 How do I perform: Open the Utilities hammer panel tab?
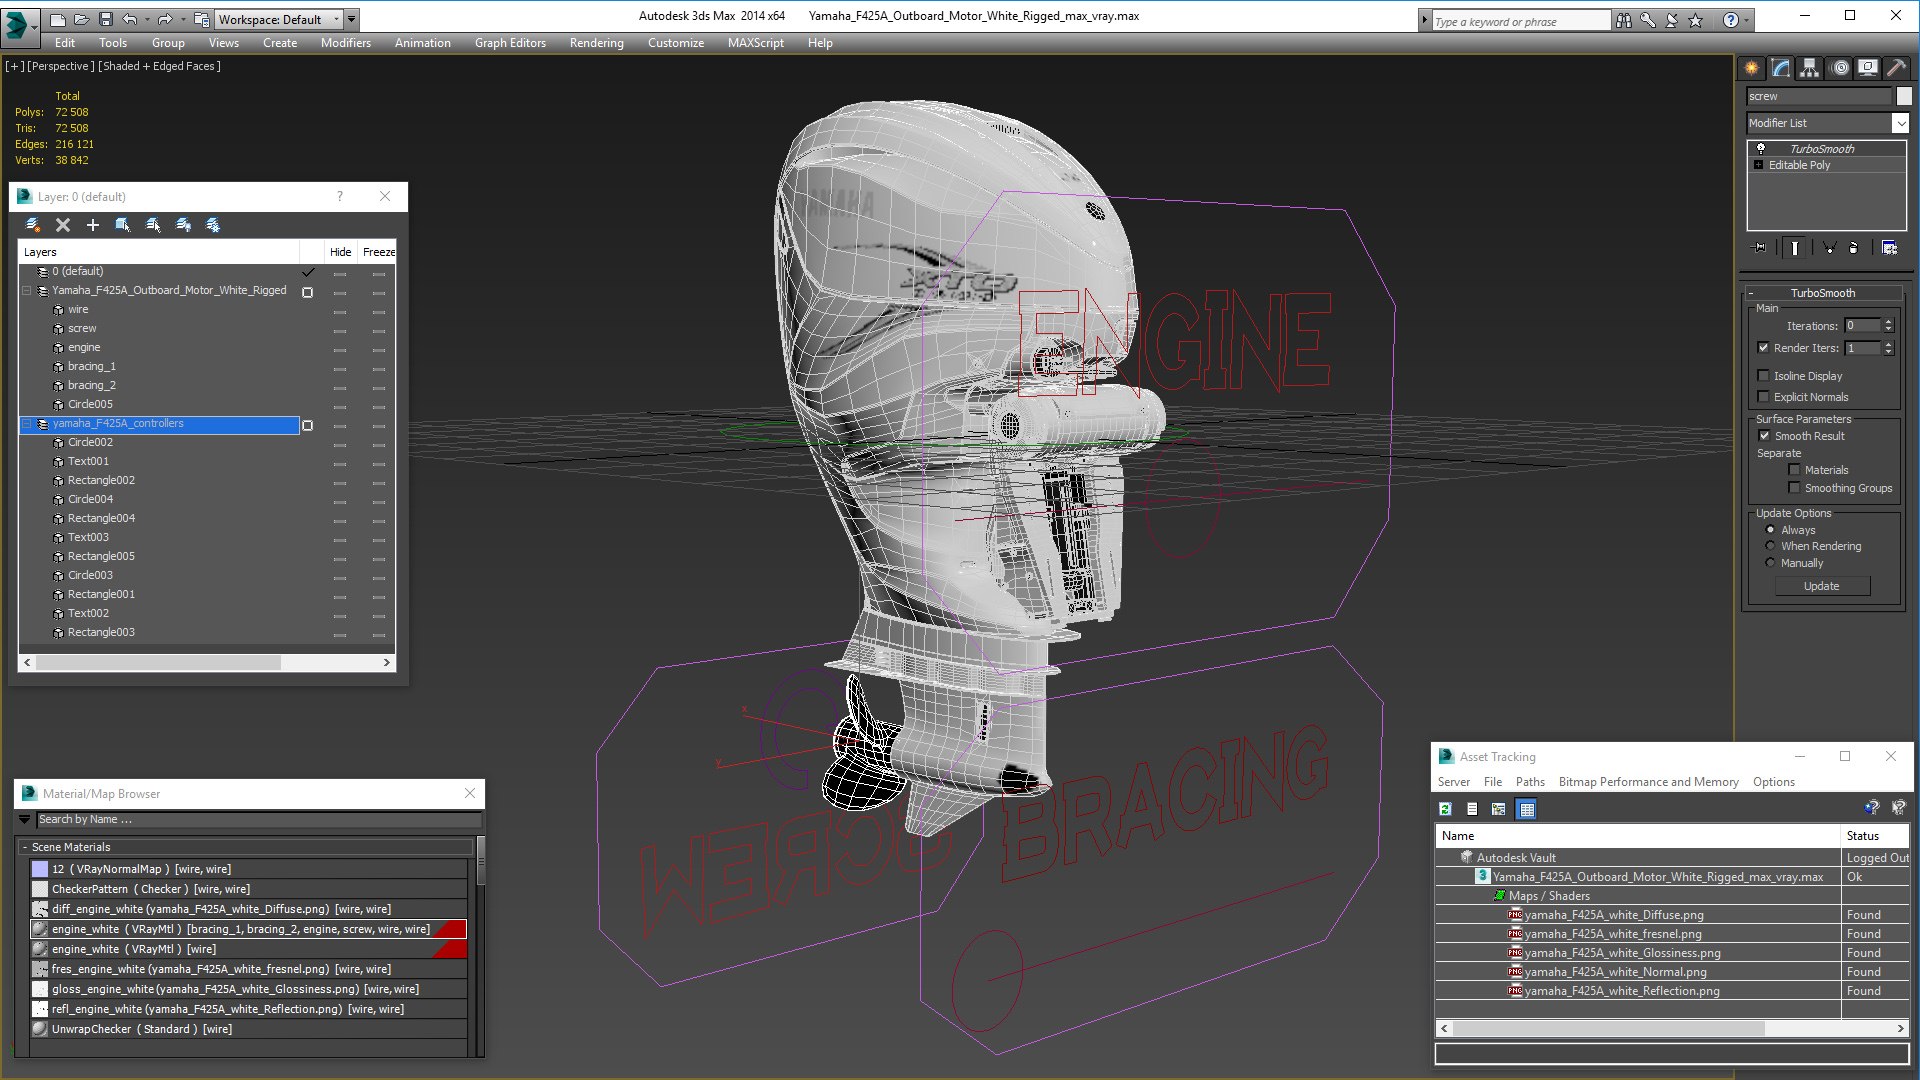[x=1896, y=68]
